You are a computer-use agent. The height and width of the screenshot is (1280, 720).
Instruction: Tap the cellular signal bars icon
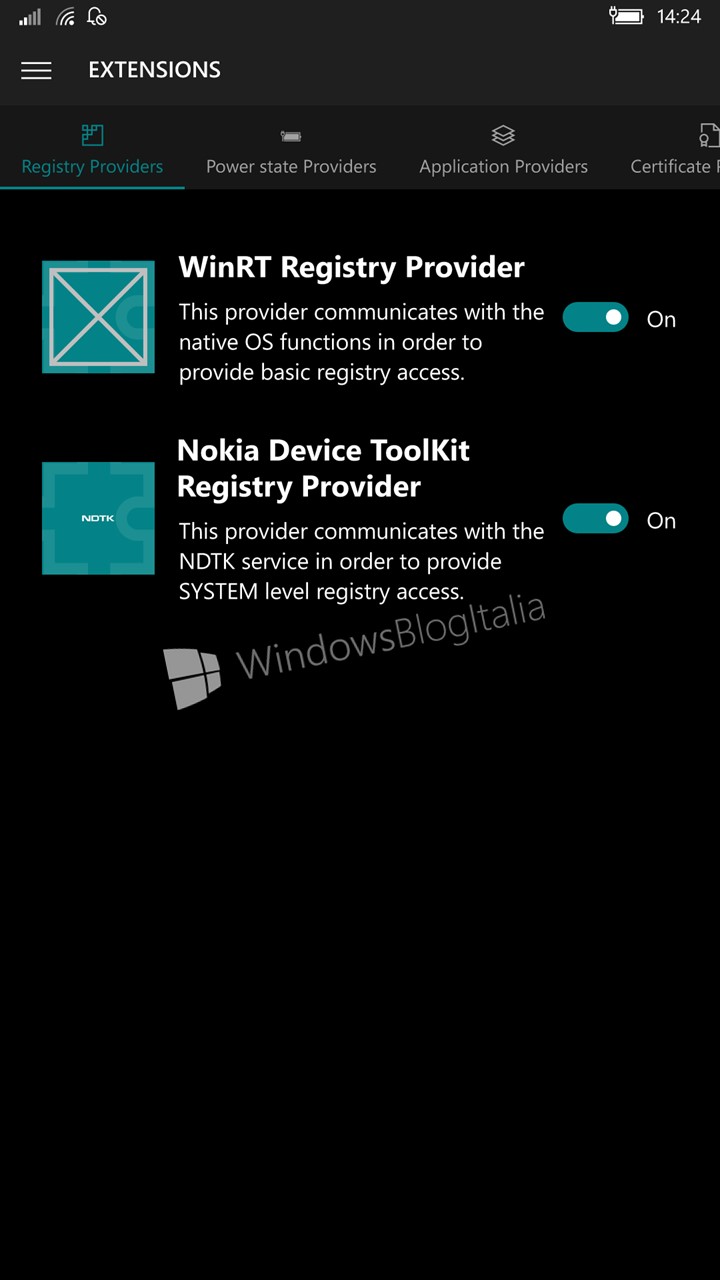point(30,16)
